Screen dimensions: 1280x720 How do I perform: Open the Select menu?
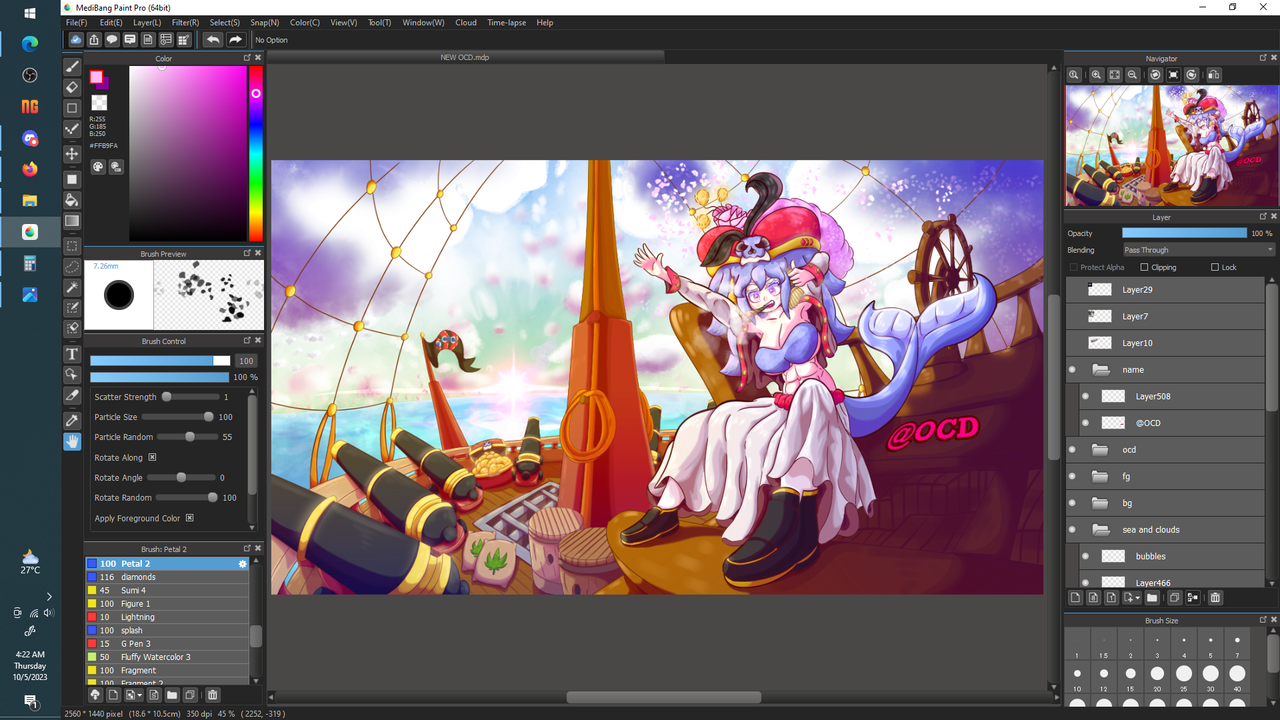click(224, 22)
